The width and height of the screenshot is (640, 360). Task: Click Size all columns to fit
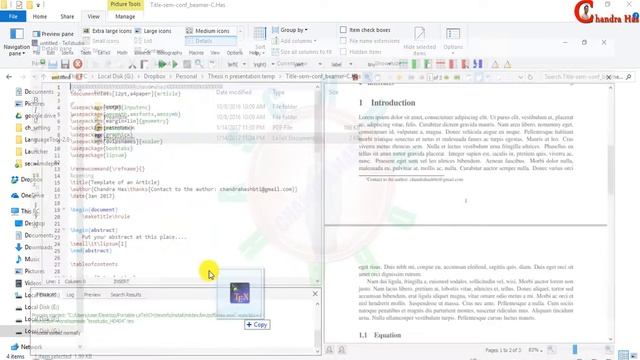click(x=302, y=52)
